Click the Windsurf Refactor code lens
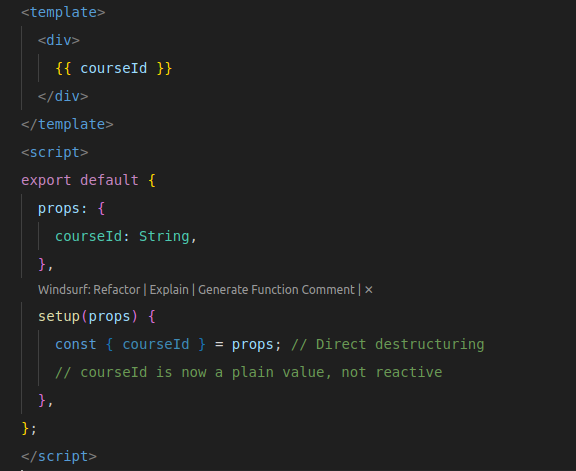The height and width of the screenshot is (471, 576). point(89,290)
